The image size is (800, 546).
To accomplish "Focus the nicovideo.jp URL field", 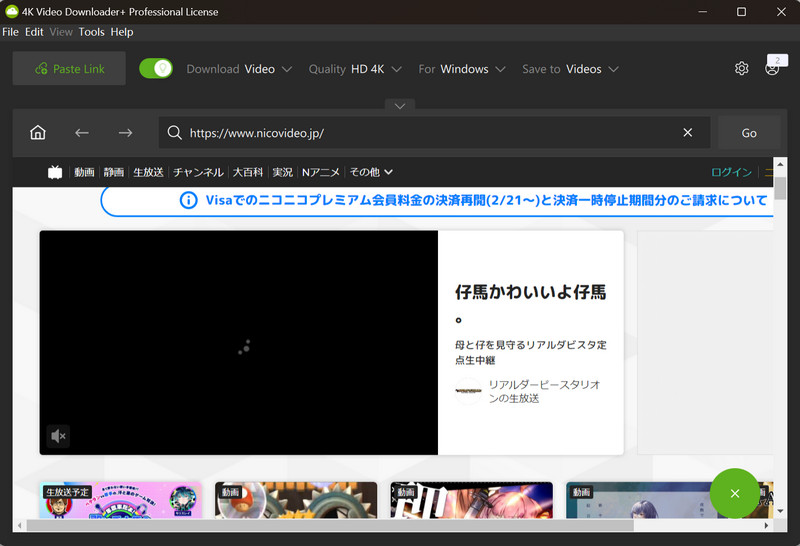I will (x=434, y=133).
